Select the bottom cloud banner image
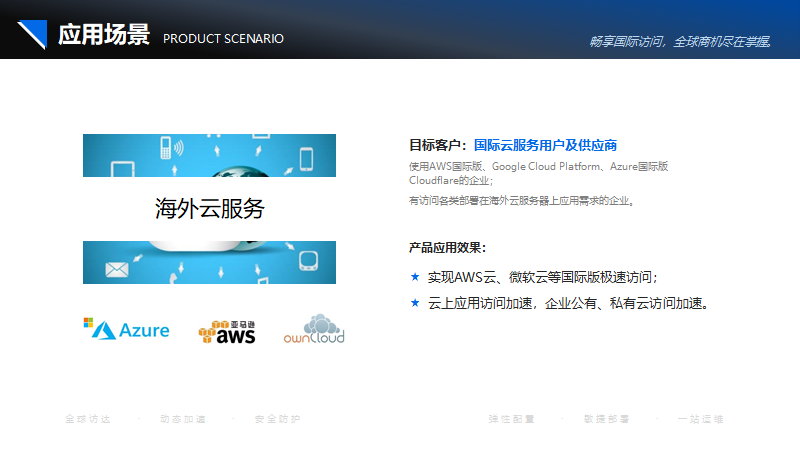The width and height of the screenshot is (800, 450). (x=209, y=262)
